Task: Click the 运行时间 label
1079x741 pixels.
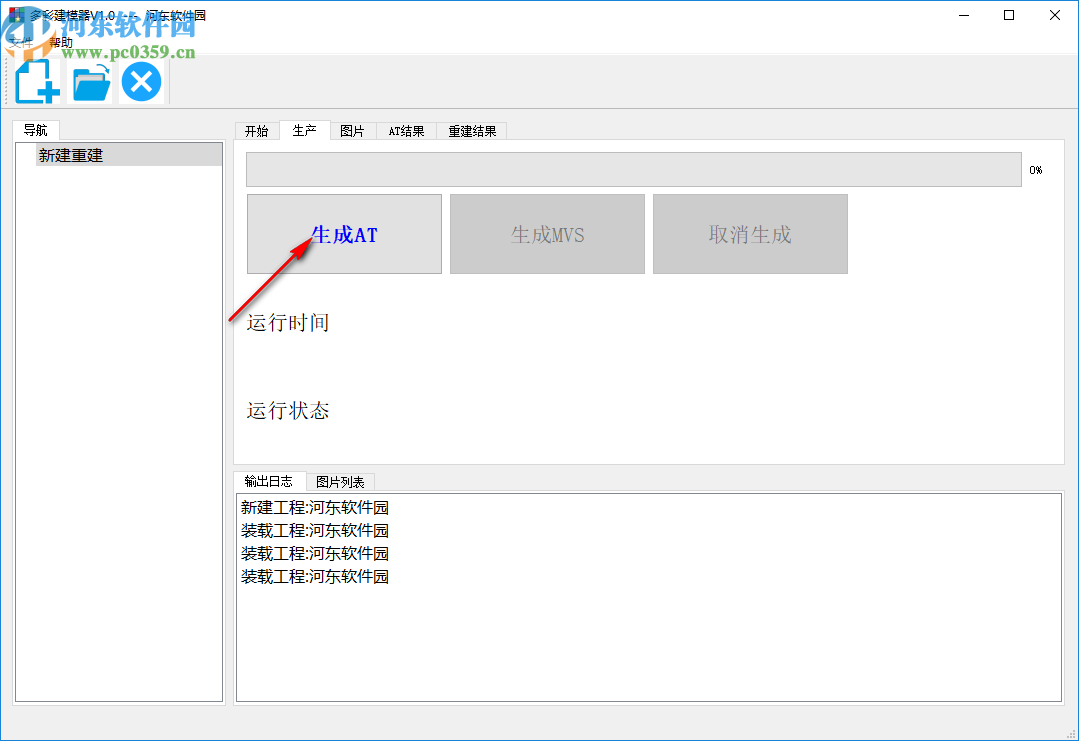Action: (x=288, y=322)
